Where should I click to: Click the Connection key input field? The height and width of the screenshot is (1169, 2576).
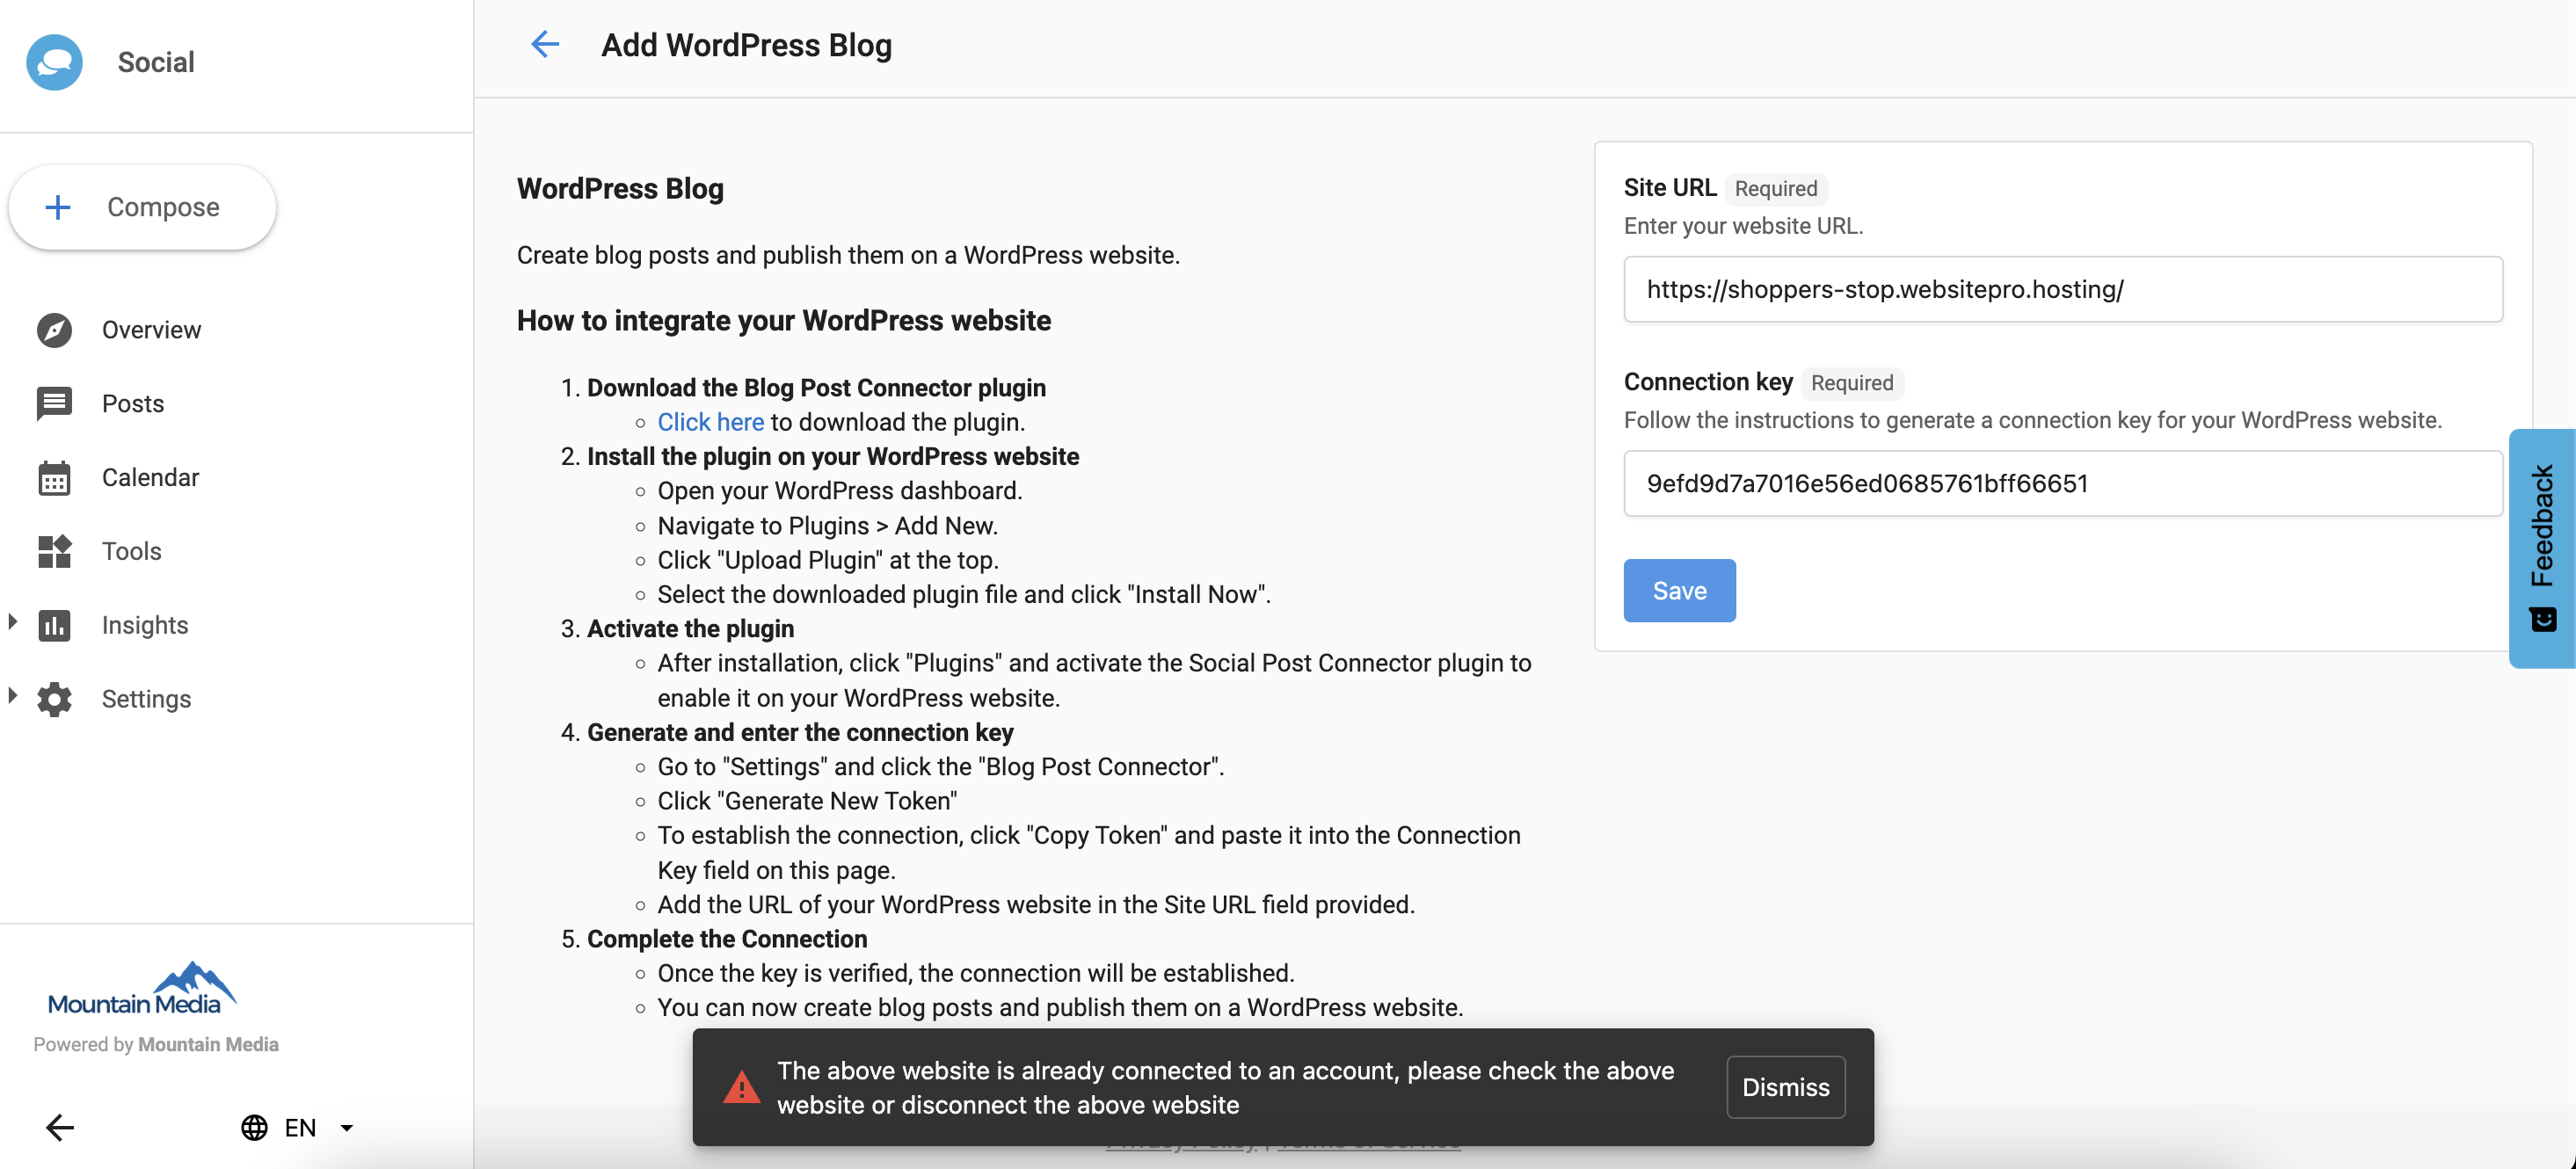tap(2063, 483)
